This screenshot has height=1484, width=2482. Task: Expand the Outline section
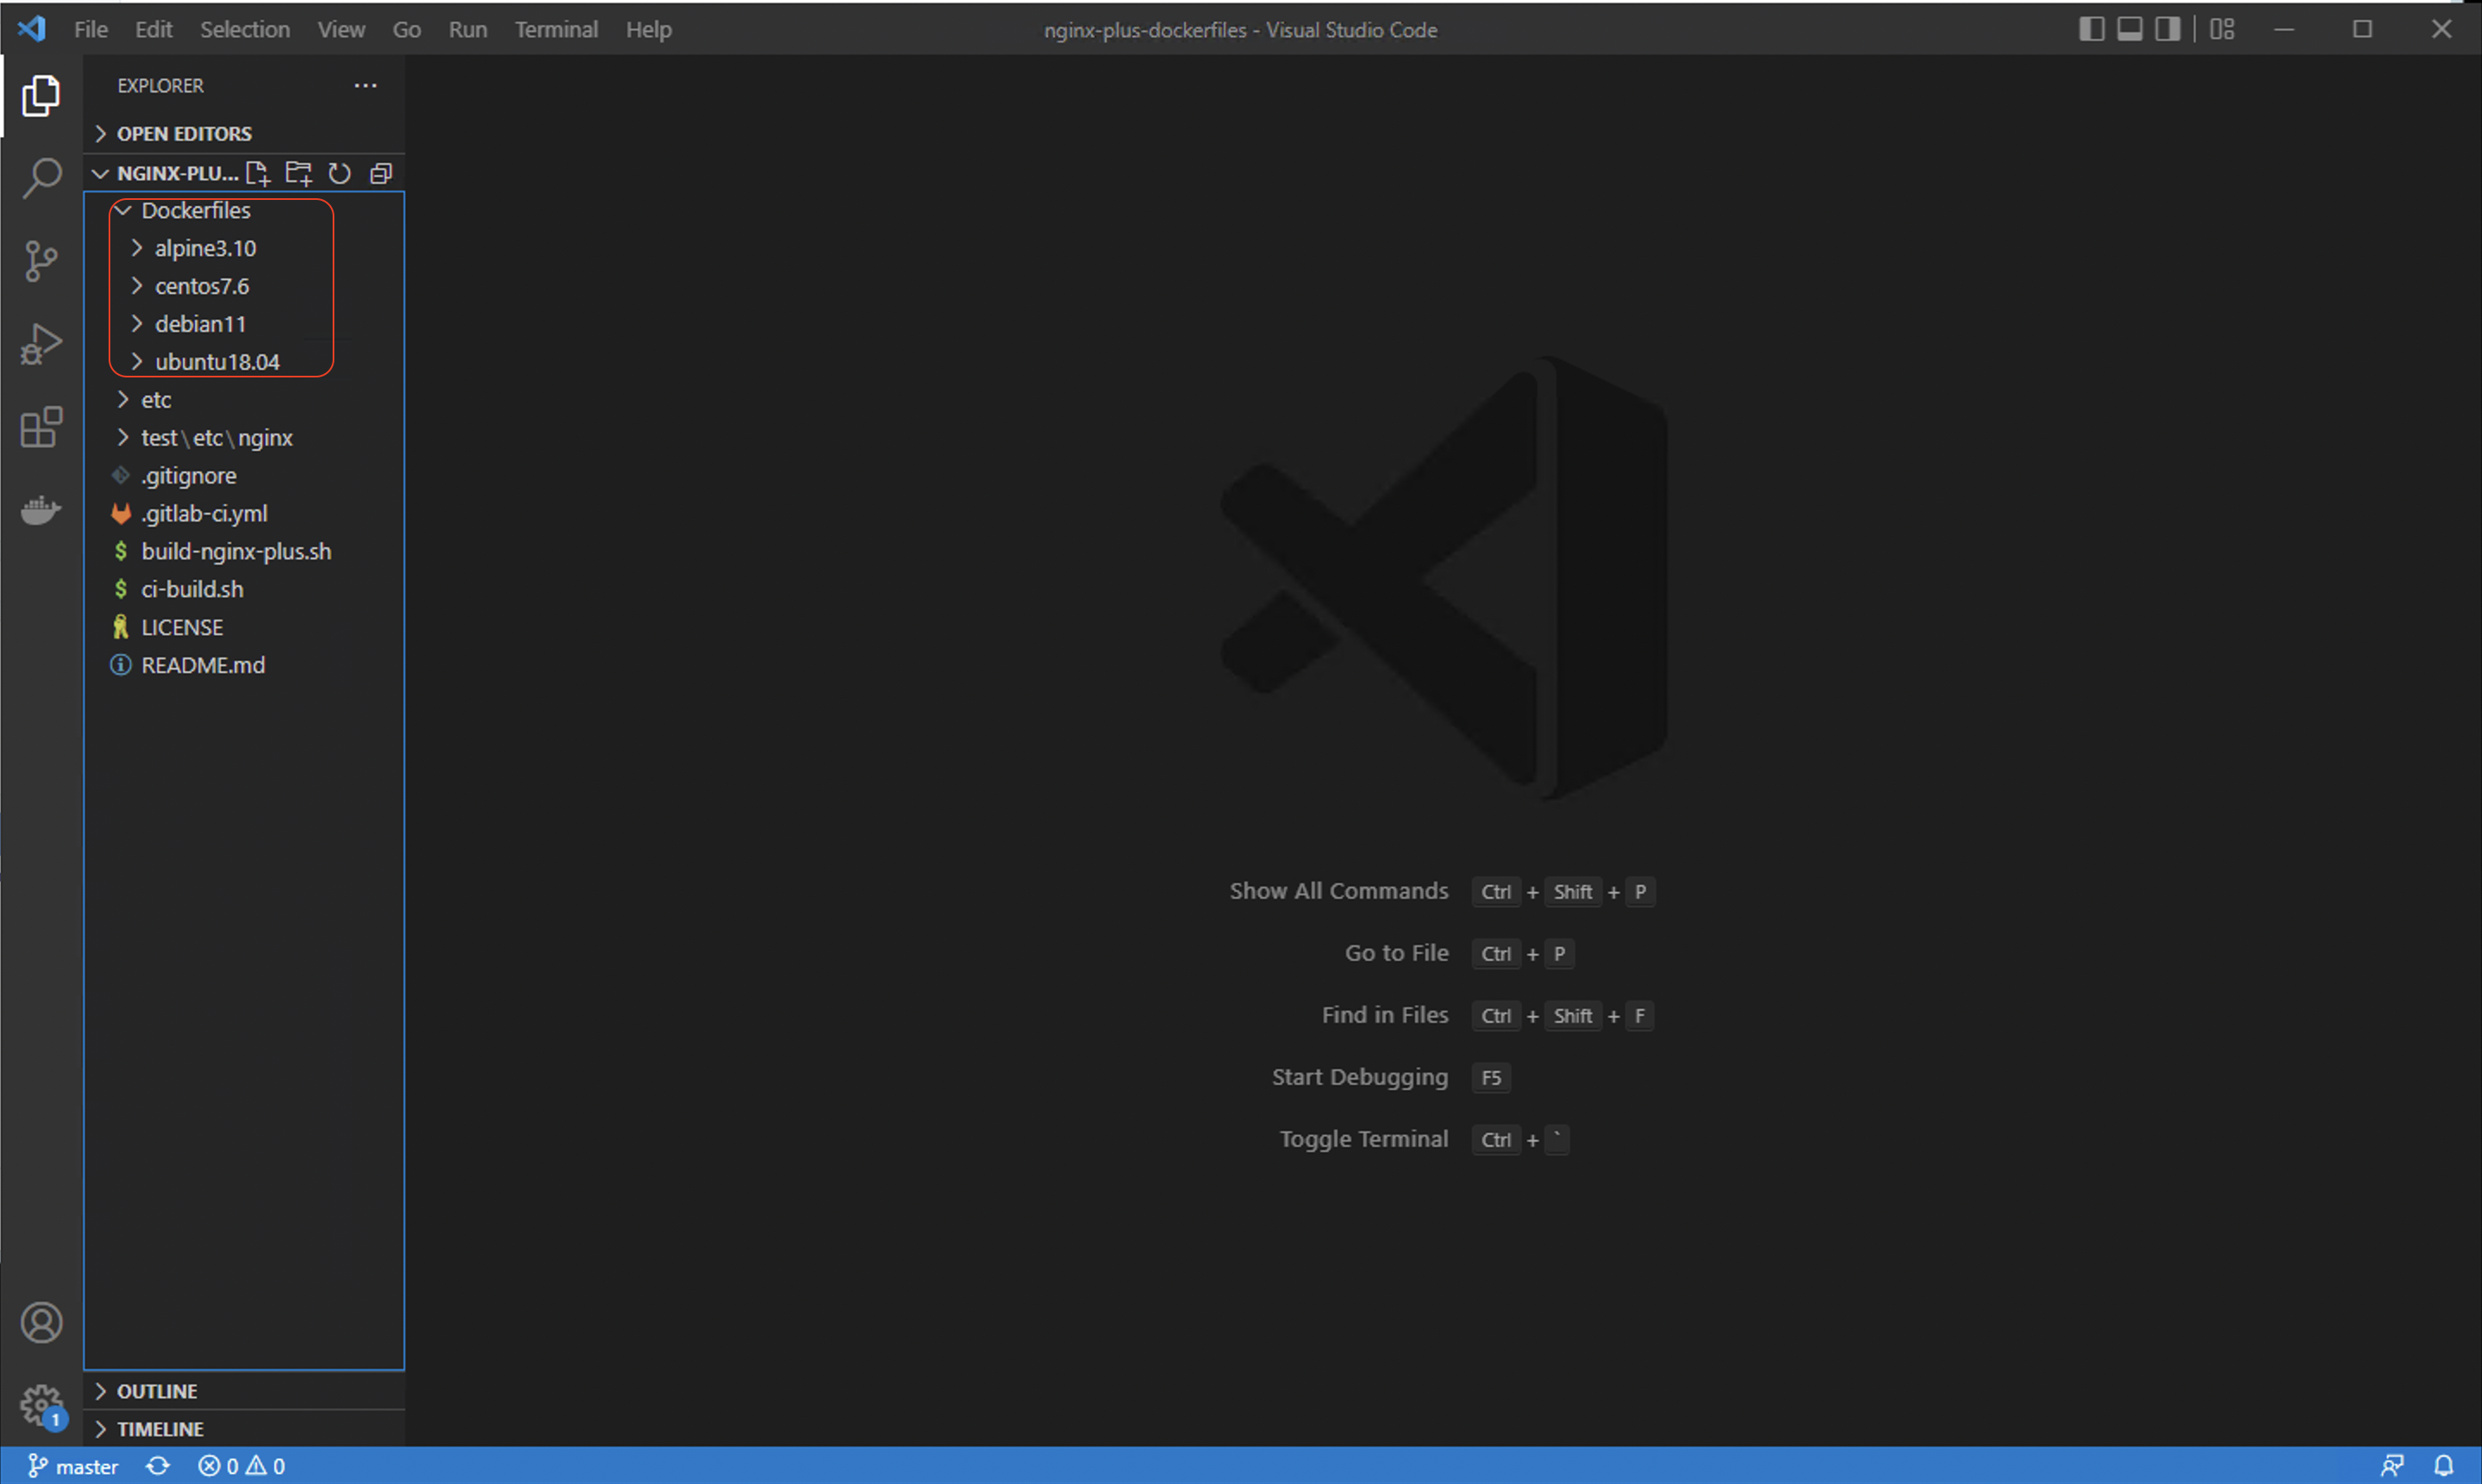(x=244, y=1392)
